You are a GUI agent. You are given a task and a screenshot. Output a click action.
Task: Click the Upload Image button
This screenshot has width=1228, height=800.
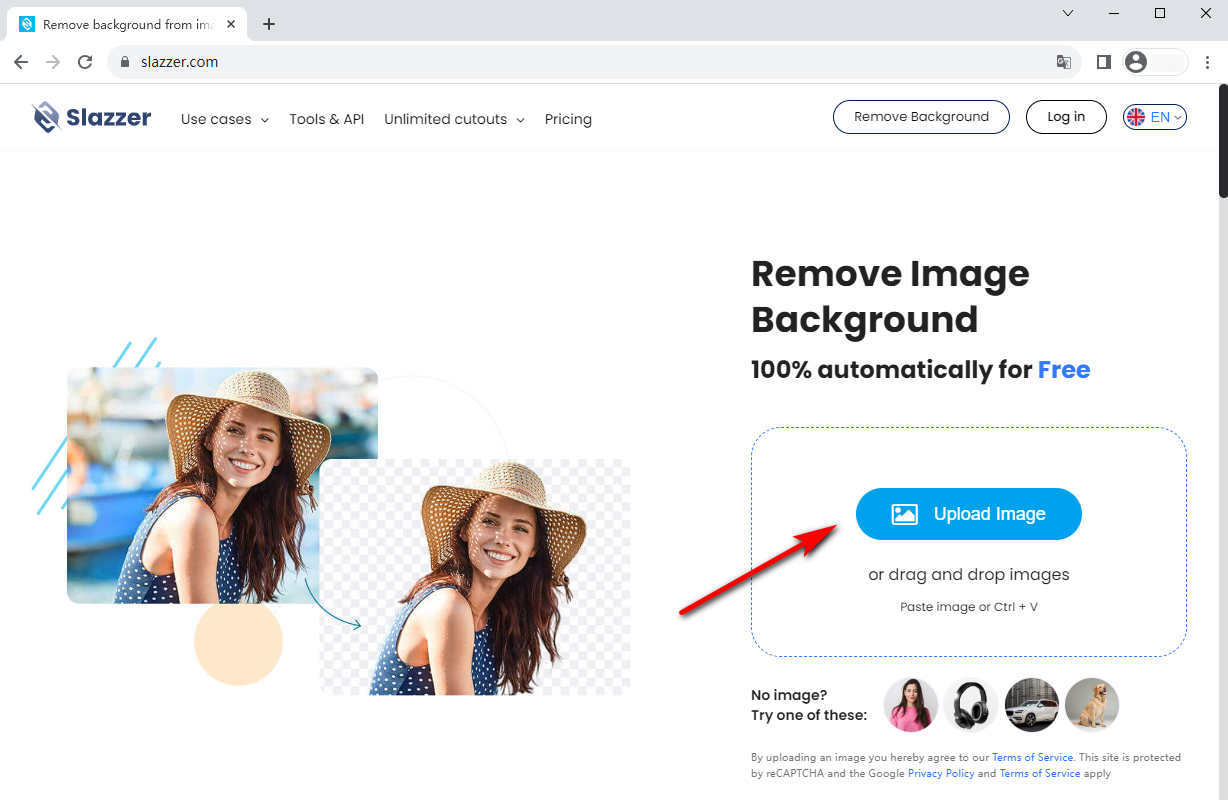click(968, 514)
